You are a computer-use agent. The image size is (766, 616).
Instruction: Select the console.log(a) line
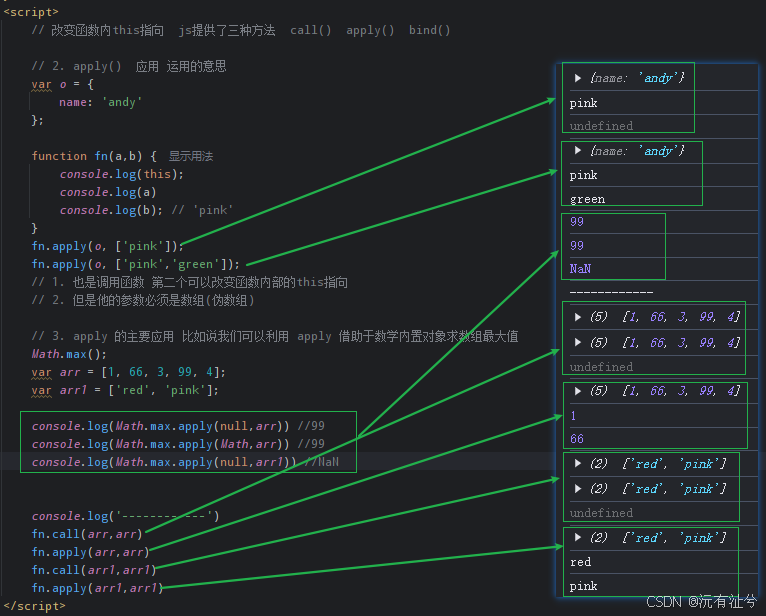(108, 192)
